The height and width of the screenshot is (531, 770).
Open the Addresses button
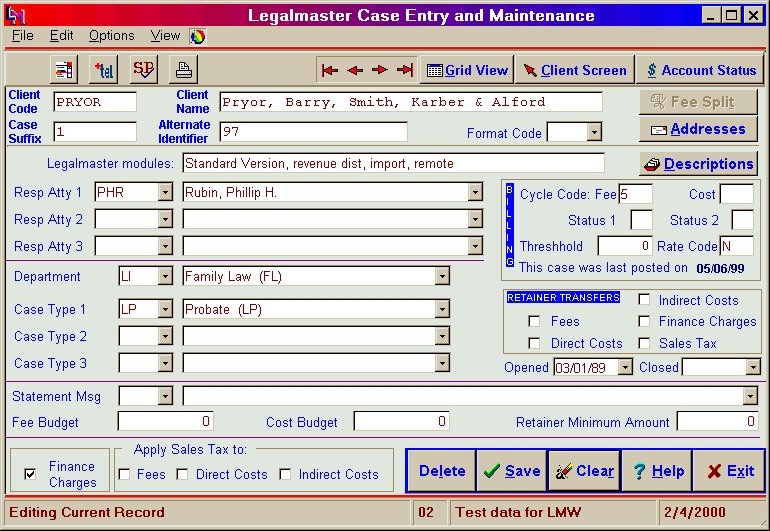click(698, 129)
